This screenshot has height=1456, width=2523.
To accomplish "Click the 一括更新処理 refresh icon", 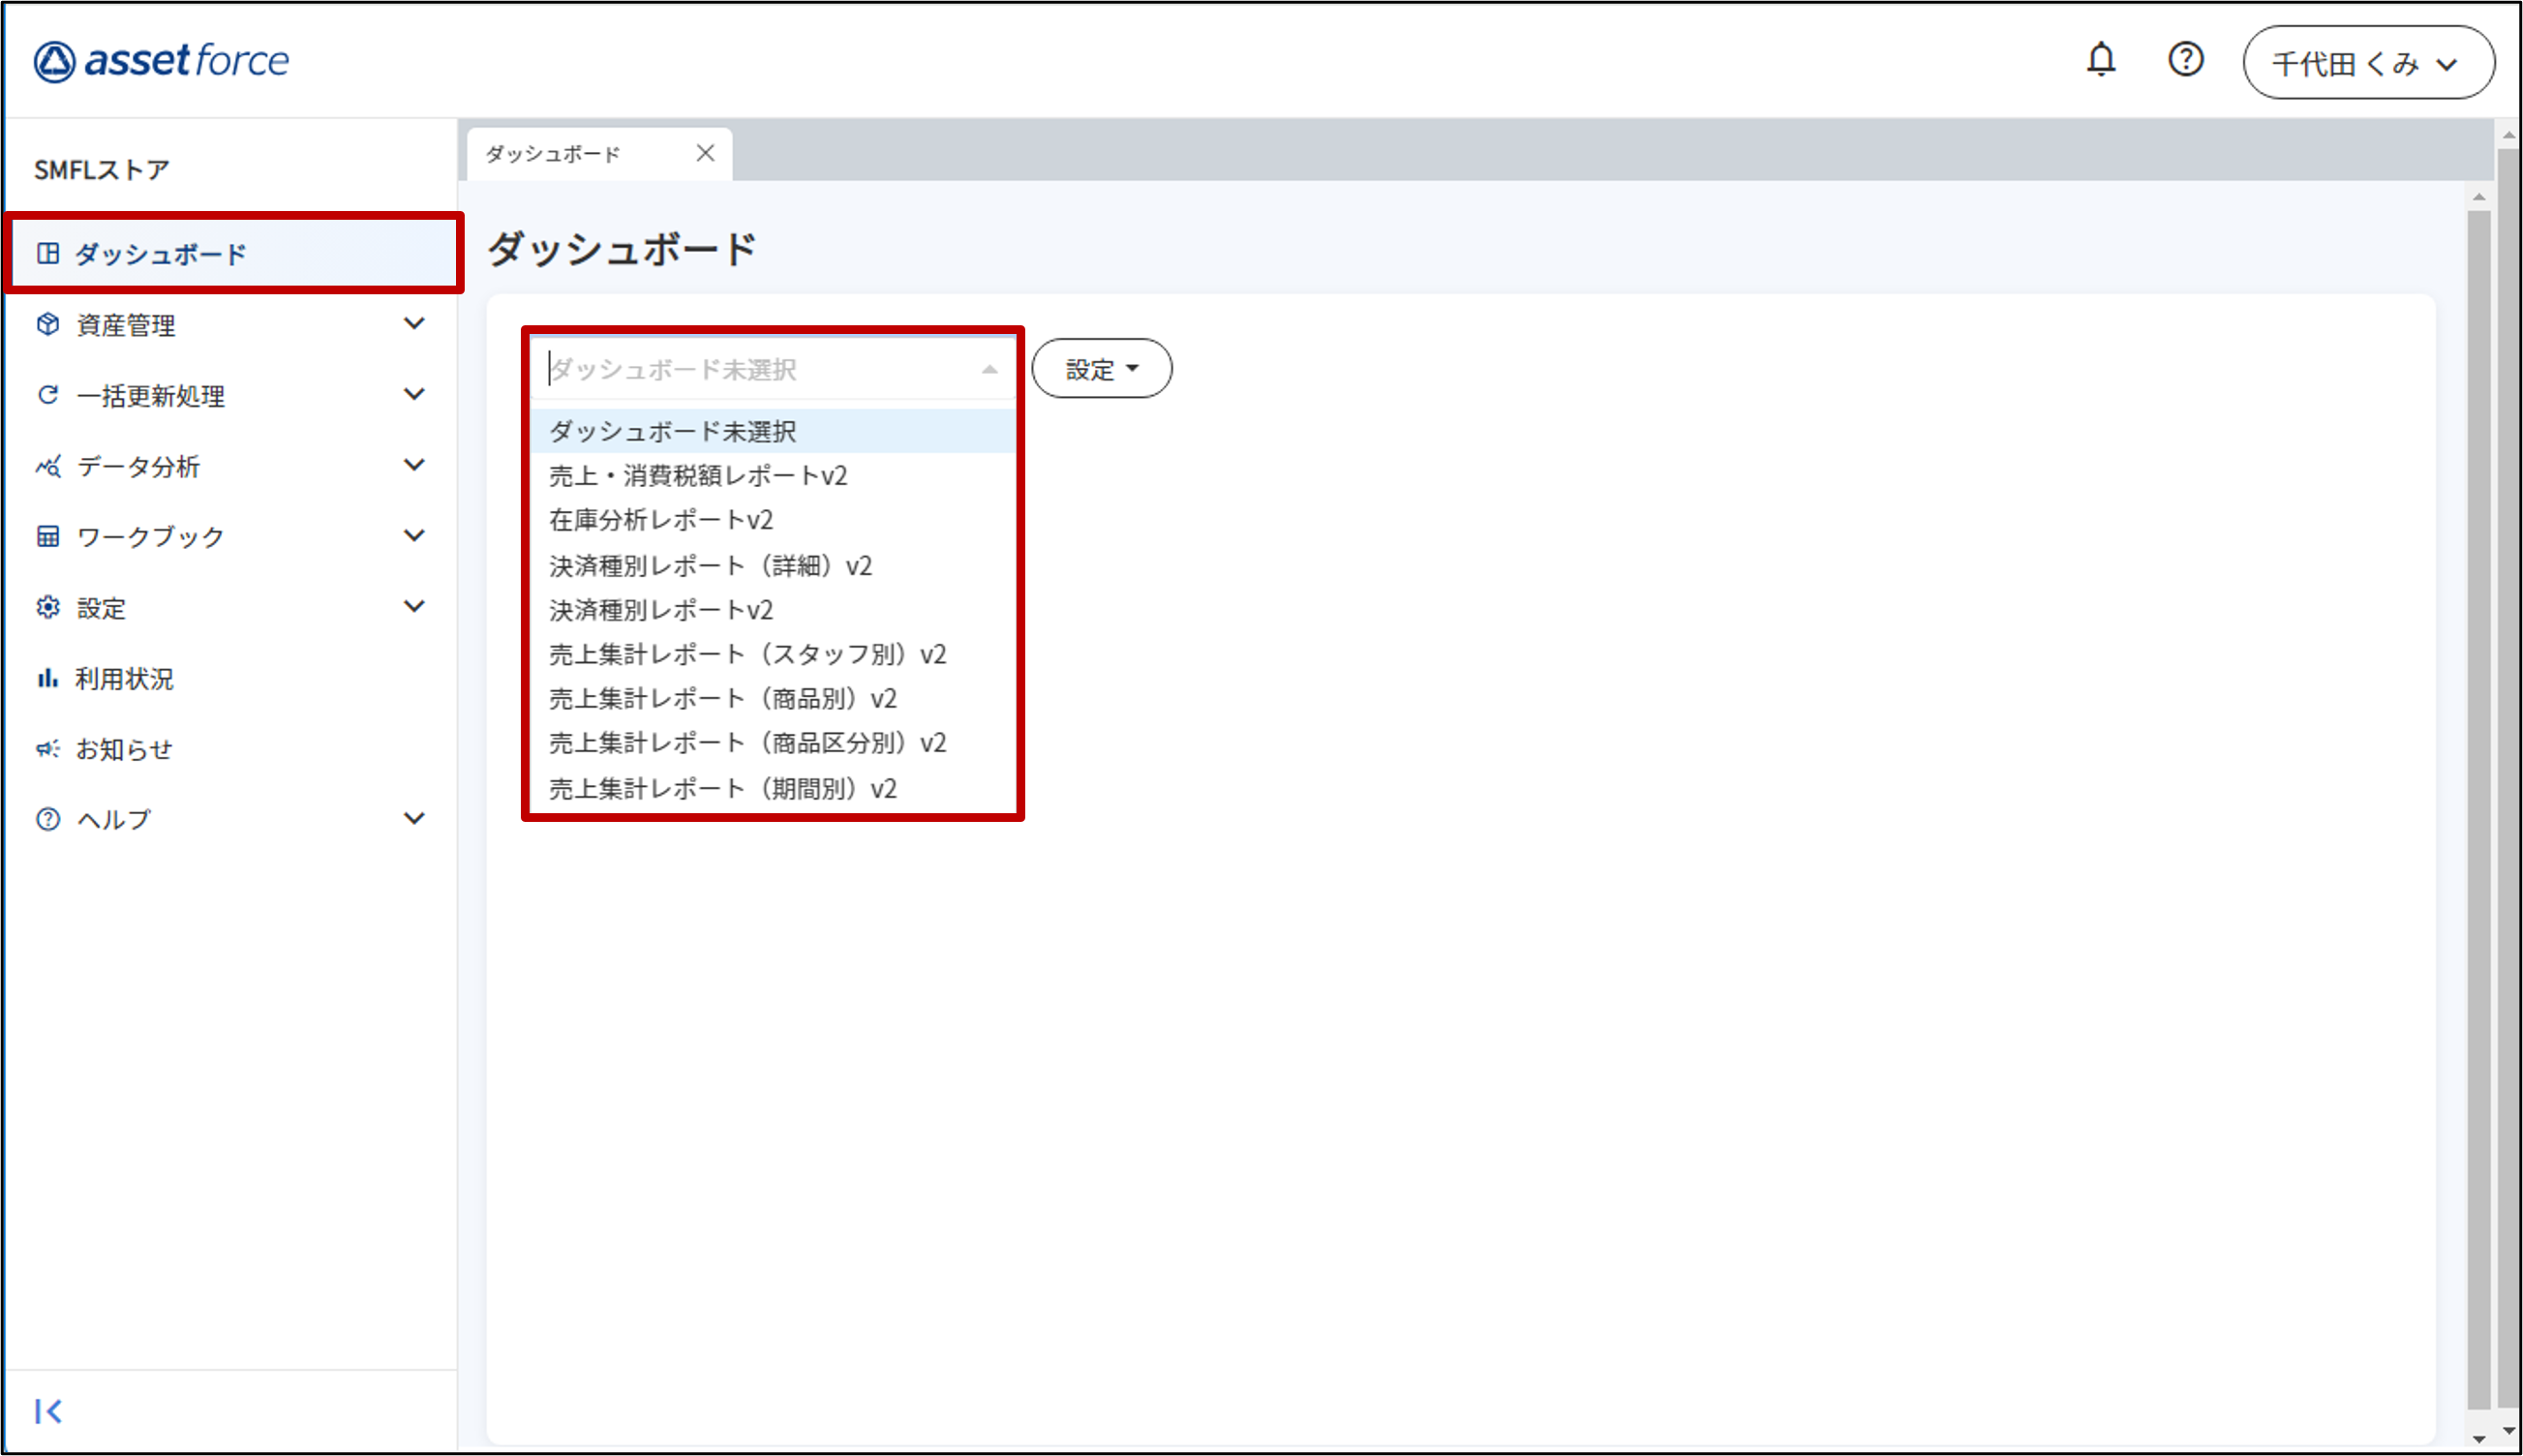I will click(x=47, y=395).
